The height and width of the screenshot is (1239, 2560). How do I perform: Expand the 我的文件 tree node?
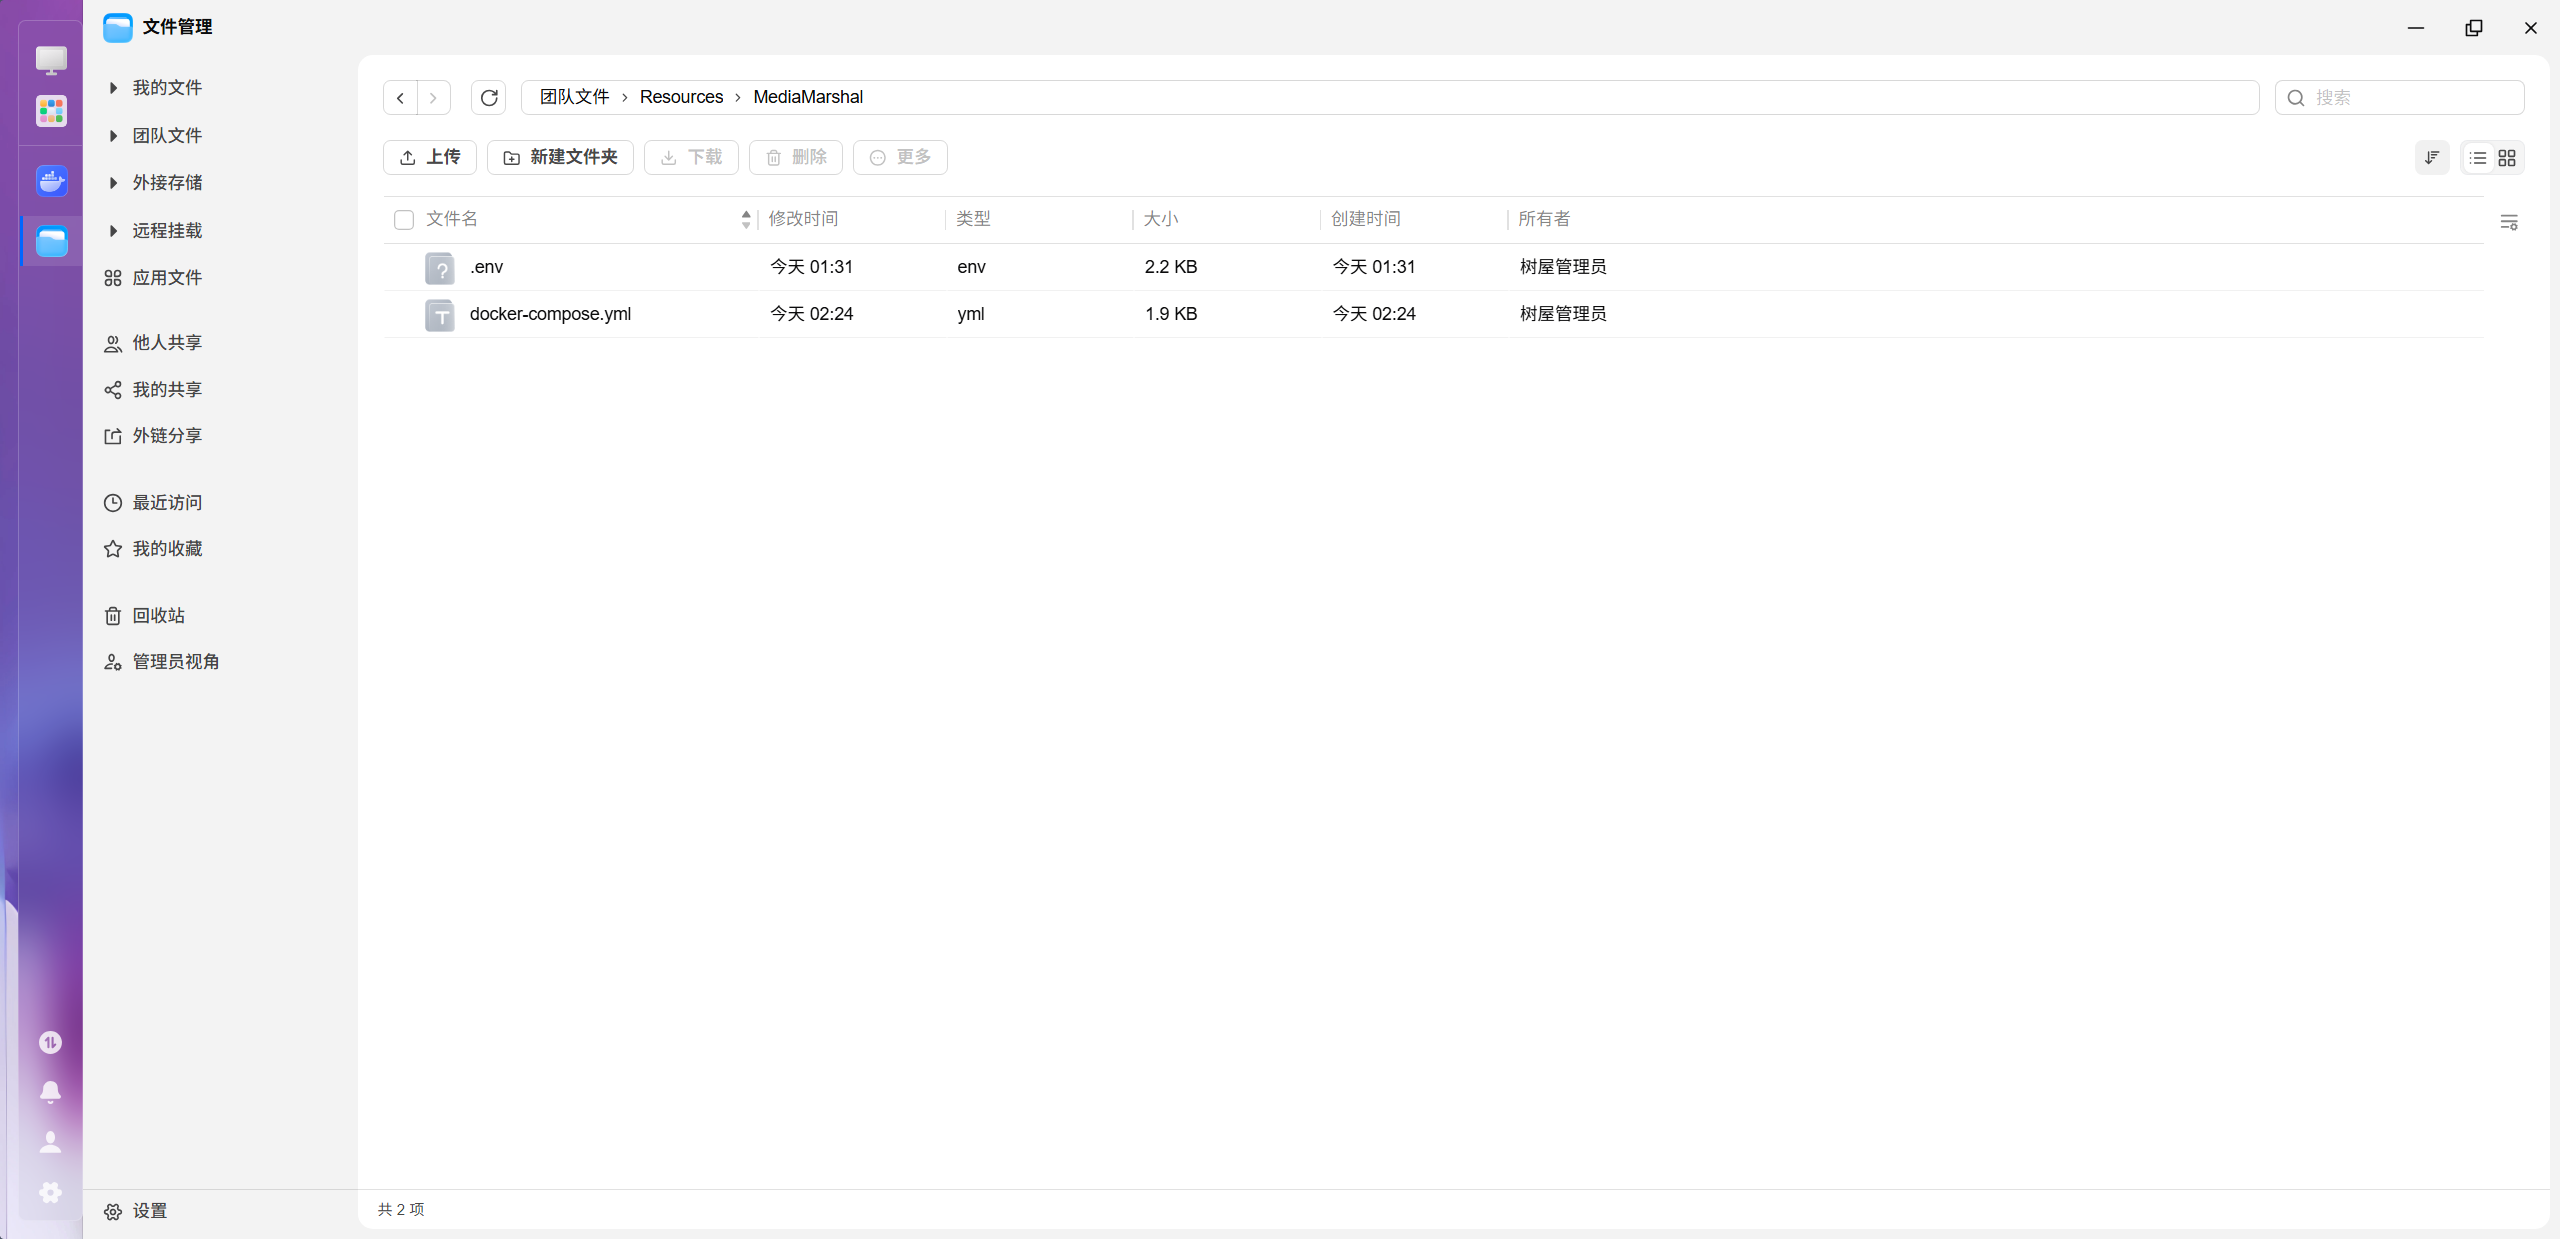click(113, 88)
